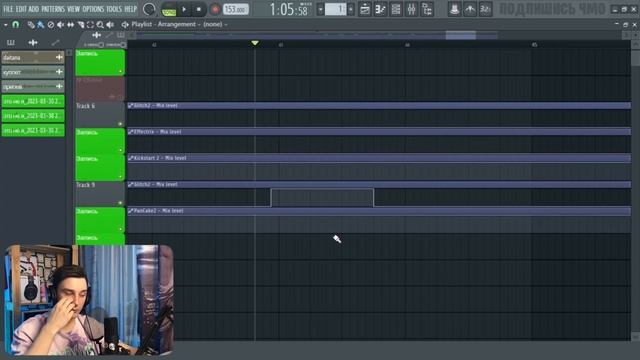This screenshot has width=640, height=360.
Task: Mute Track 9 using its LED
Action: (x=120, y=203)
